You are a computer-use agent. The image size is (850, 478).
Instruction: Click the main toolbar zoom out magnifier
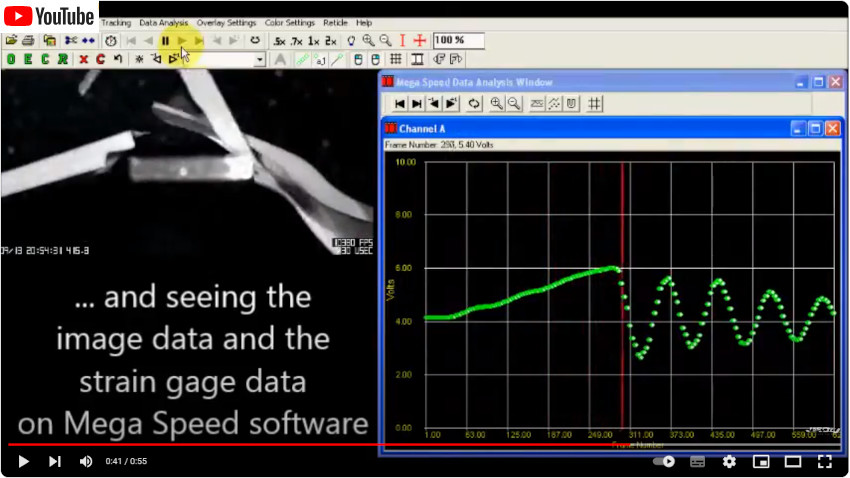point(385,41)
